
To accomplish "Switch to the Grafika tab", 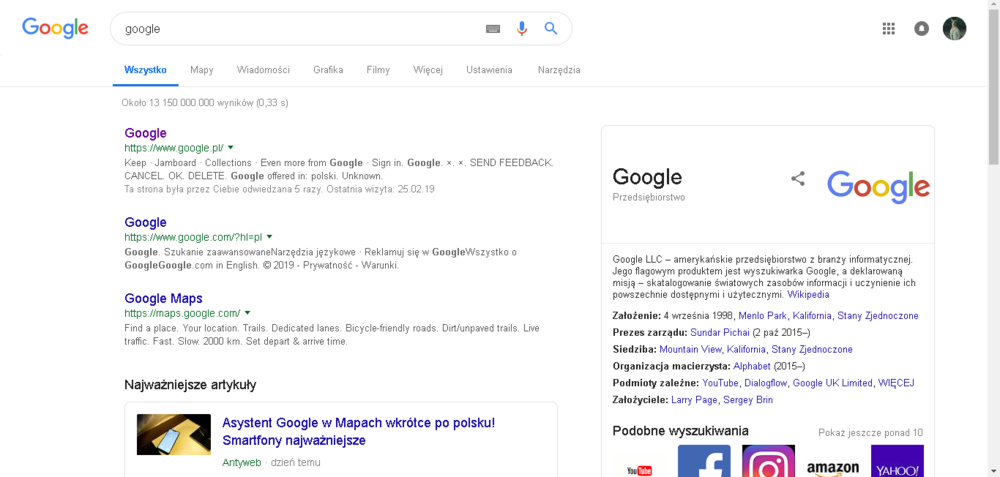I will (328, 70).
